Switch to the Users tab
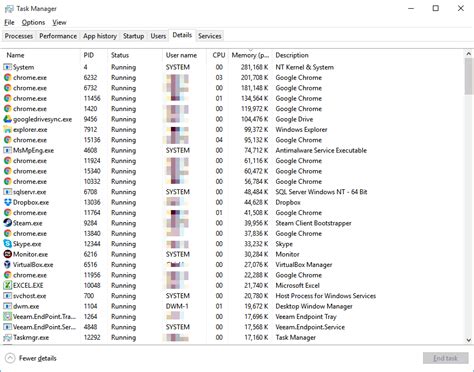Image resolution: width=474 pixels, height=372 pixels. point(158,36)
